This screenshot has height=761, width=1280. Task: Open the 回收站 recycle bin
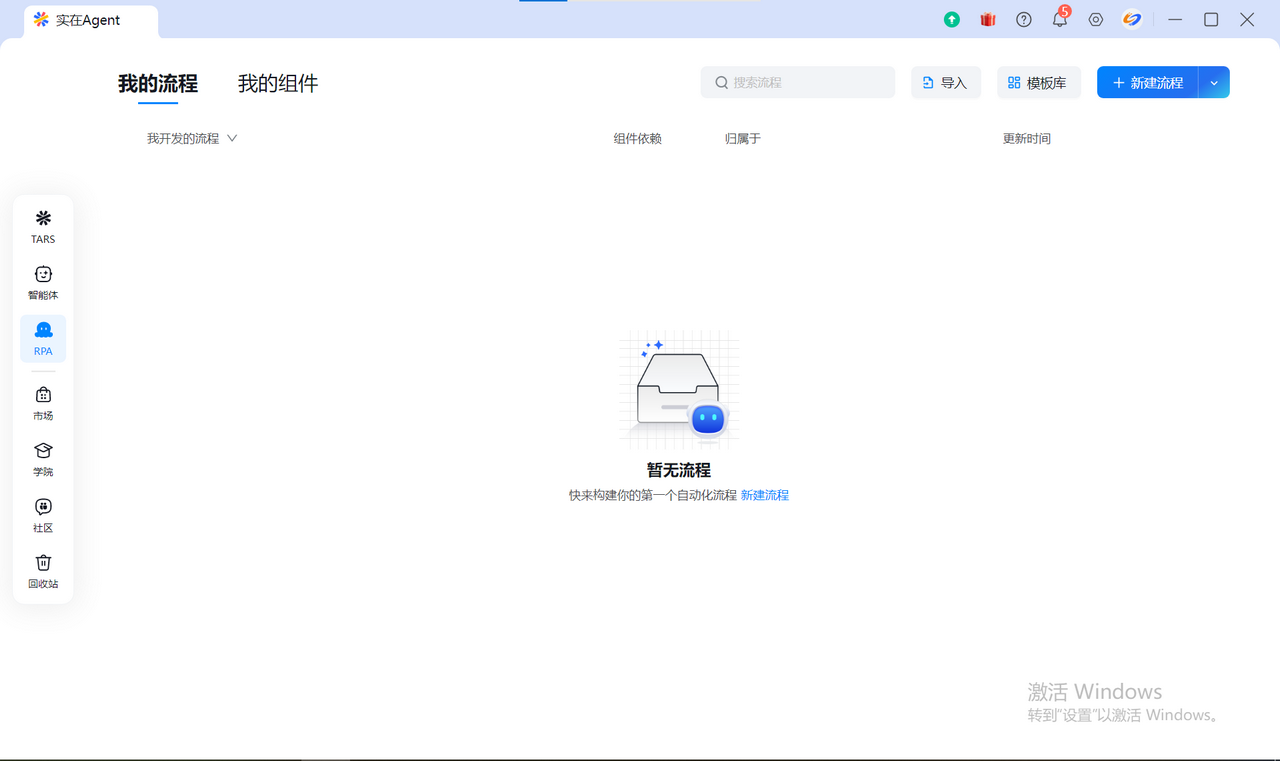(x=43, y=571)
